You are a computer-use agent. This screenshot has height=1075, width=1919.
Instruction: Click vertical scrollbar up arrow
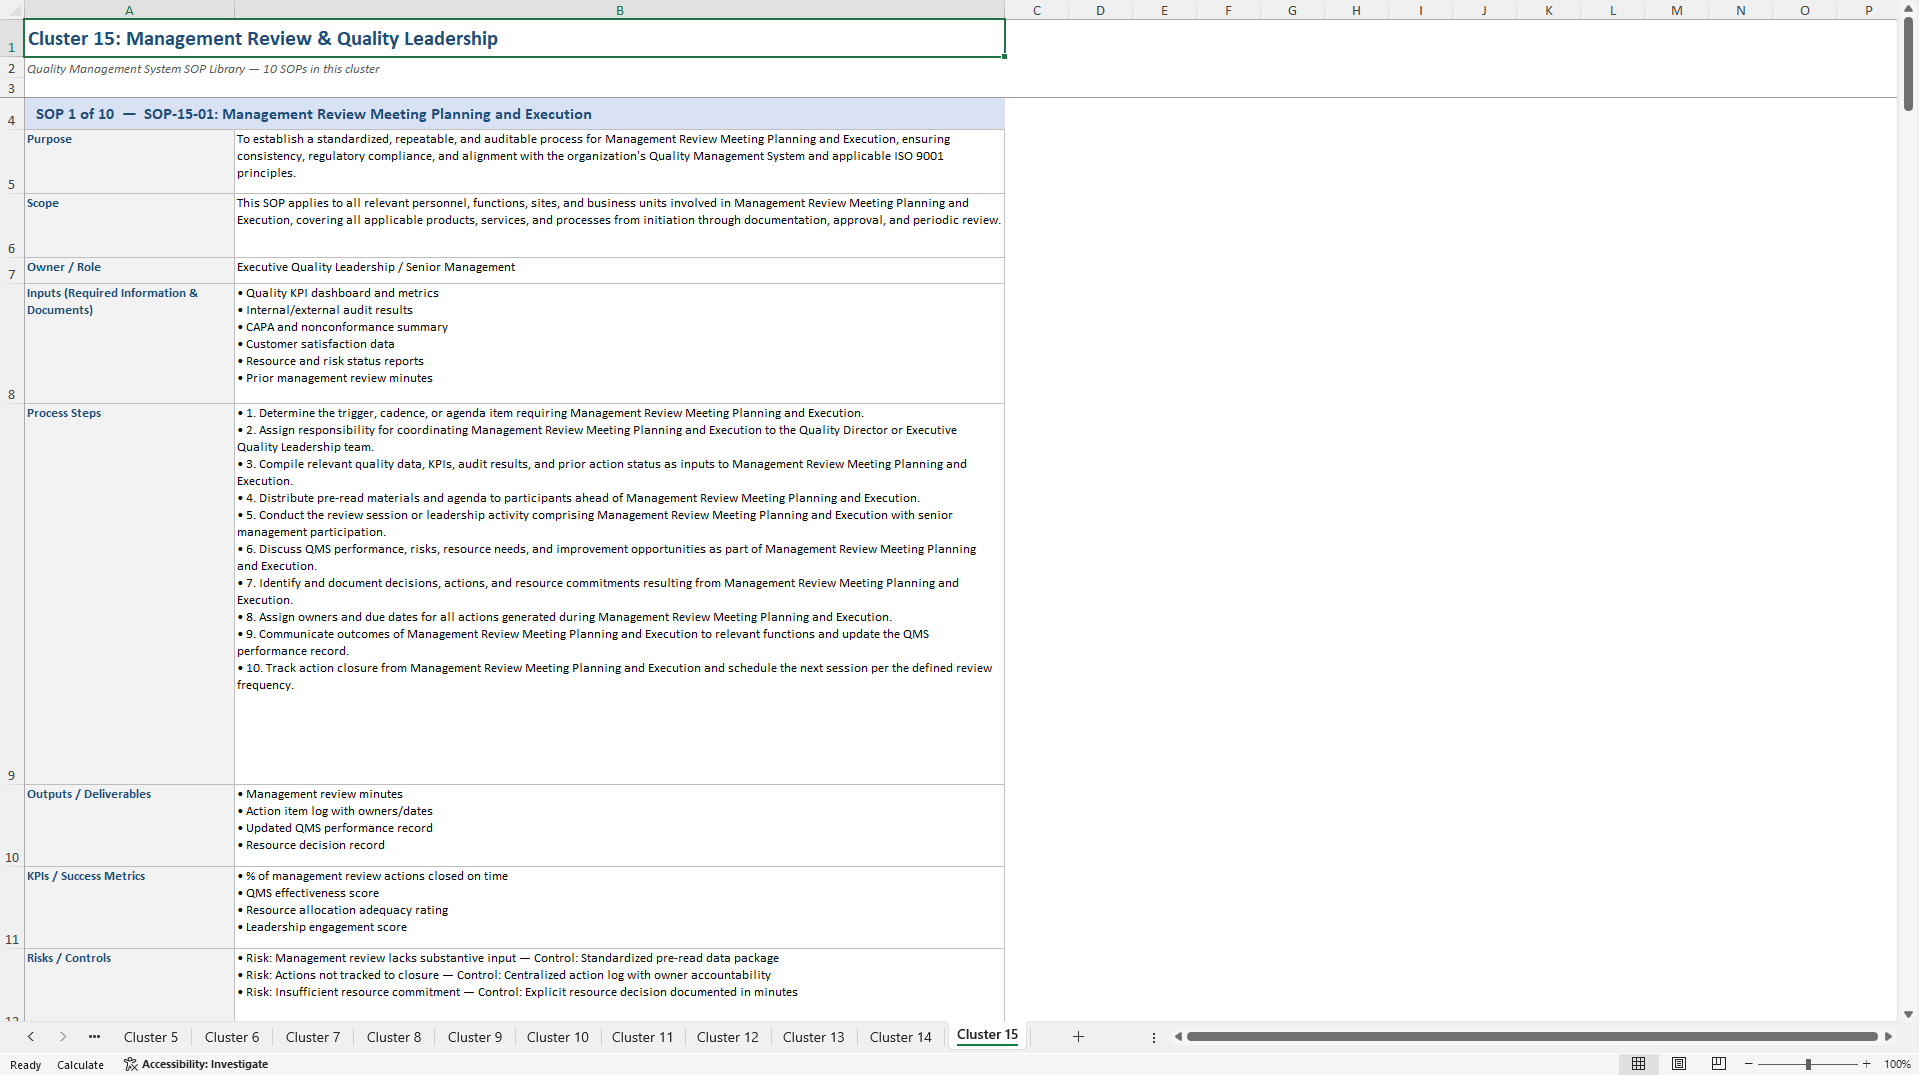1908,8
